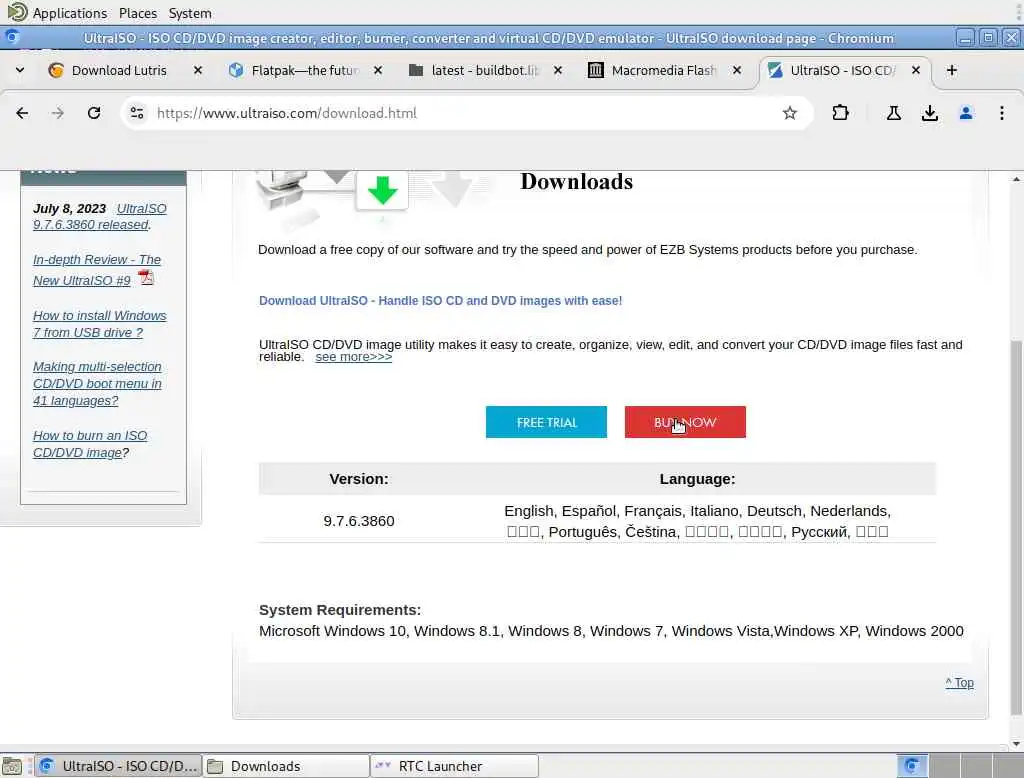Screen dimensions: 1024x778
Task: Click scrollbar down arrow on page
Action: click(x=1016, y=743)
